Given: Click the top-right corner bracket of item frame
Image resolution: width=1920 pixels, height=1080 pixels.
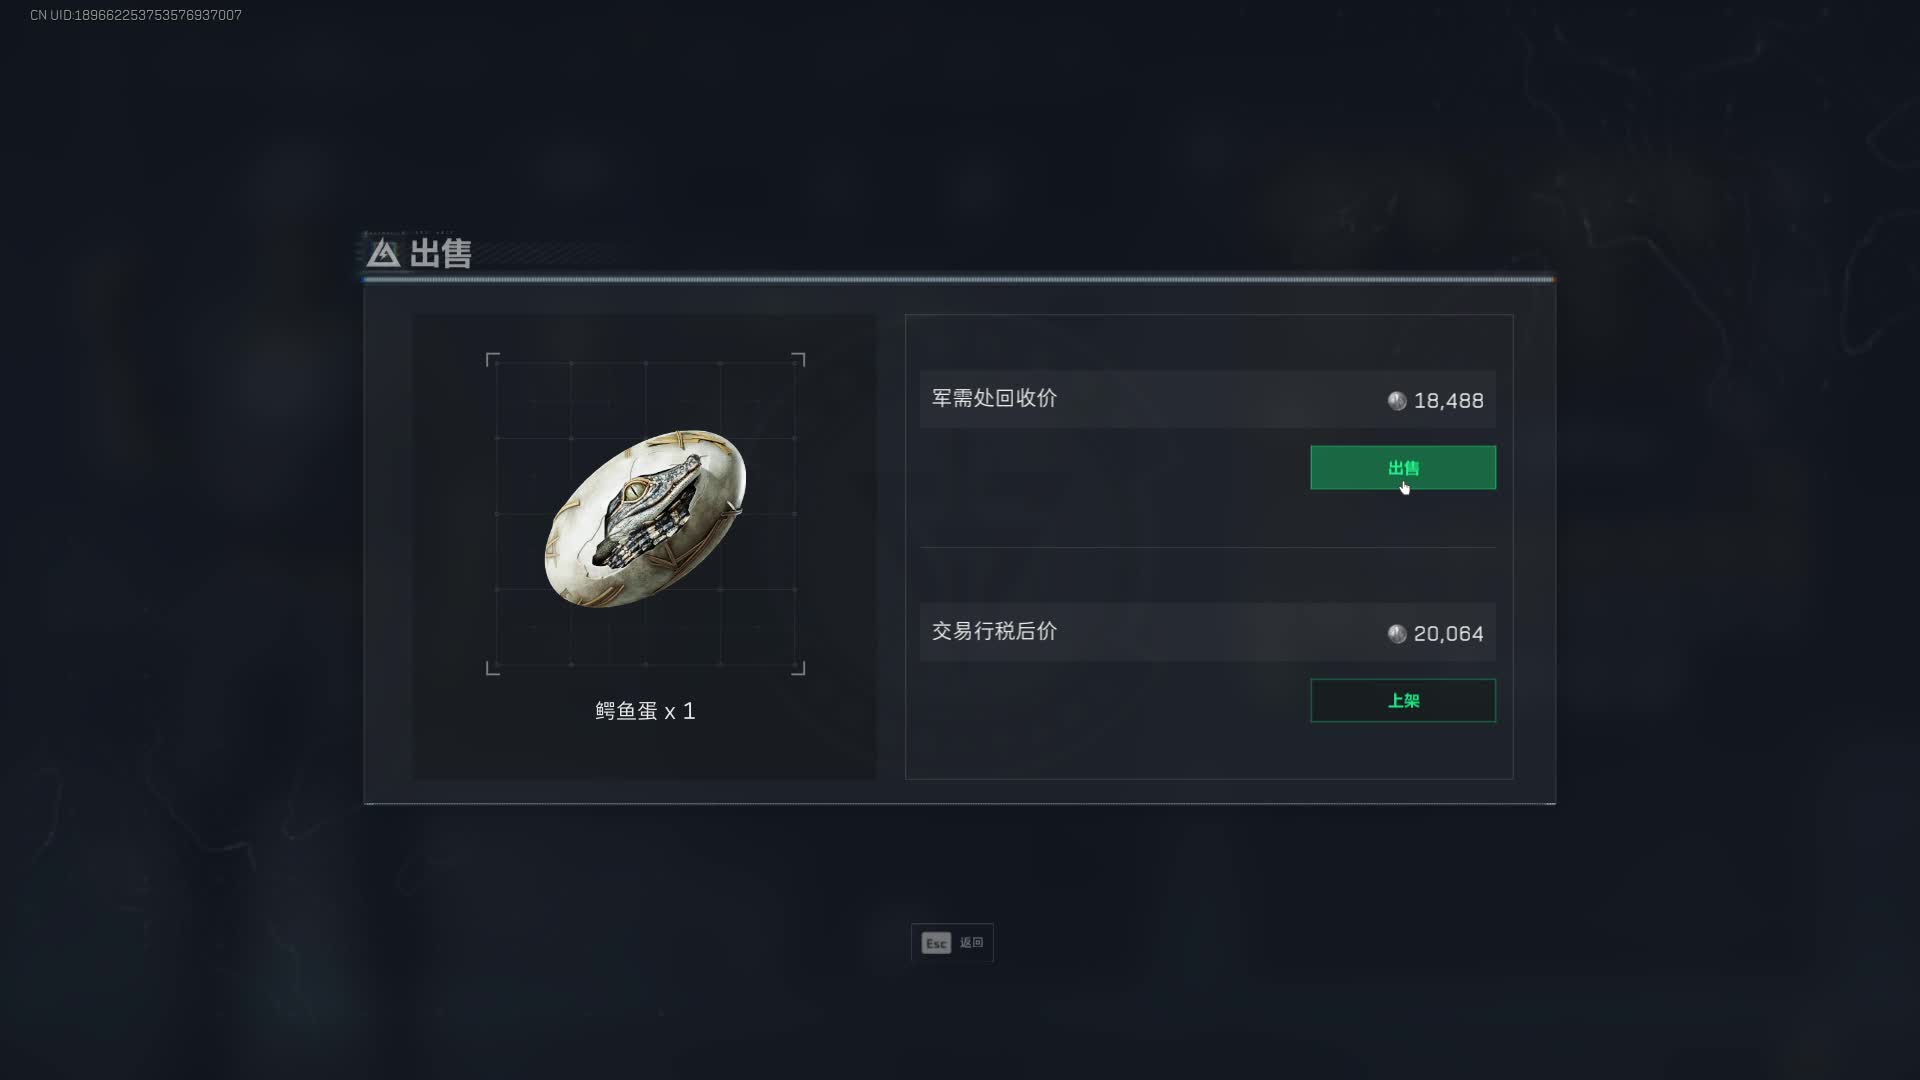Looking at the screenshot, I should [798, 359].
